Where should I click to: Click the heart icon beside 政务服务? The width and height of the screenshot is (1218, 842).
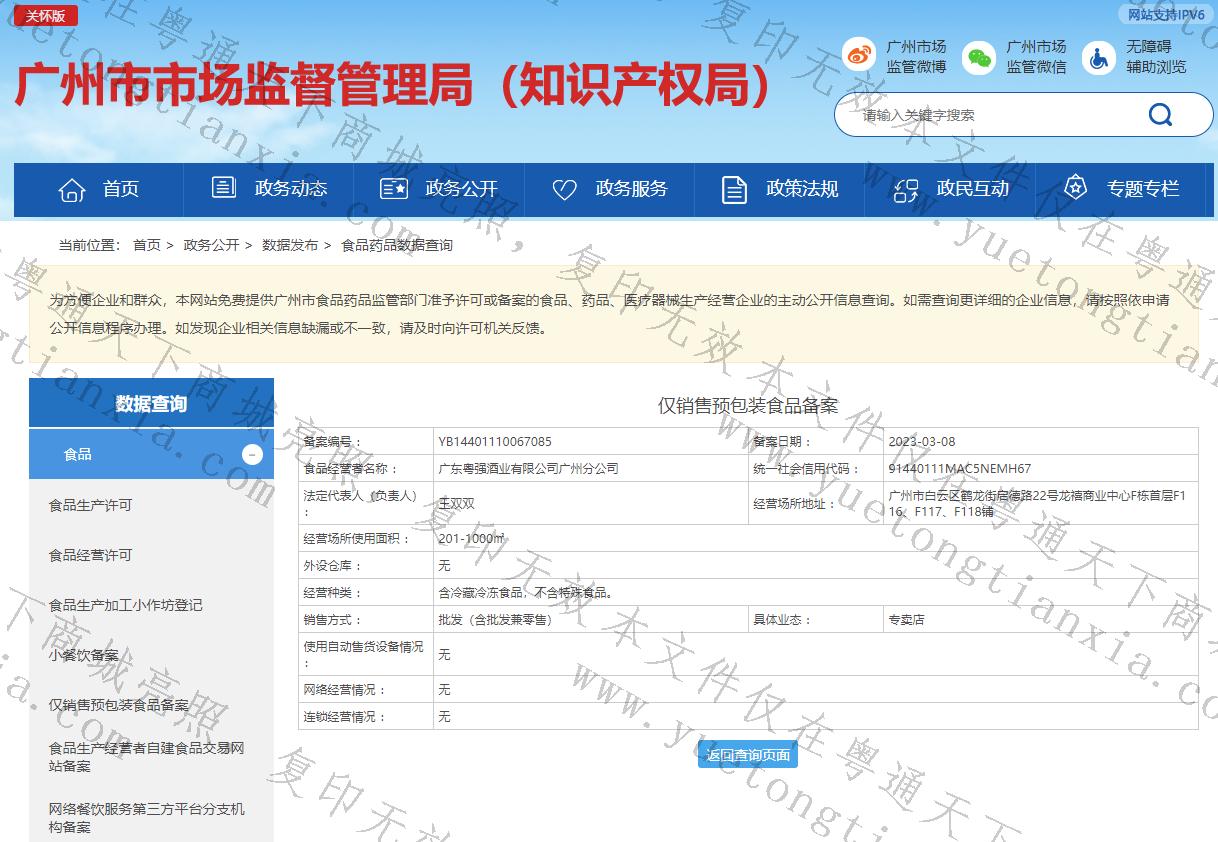[x=565, y=189]
